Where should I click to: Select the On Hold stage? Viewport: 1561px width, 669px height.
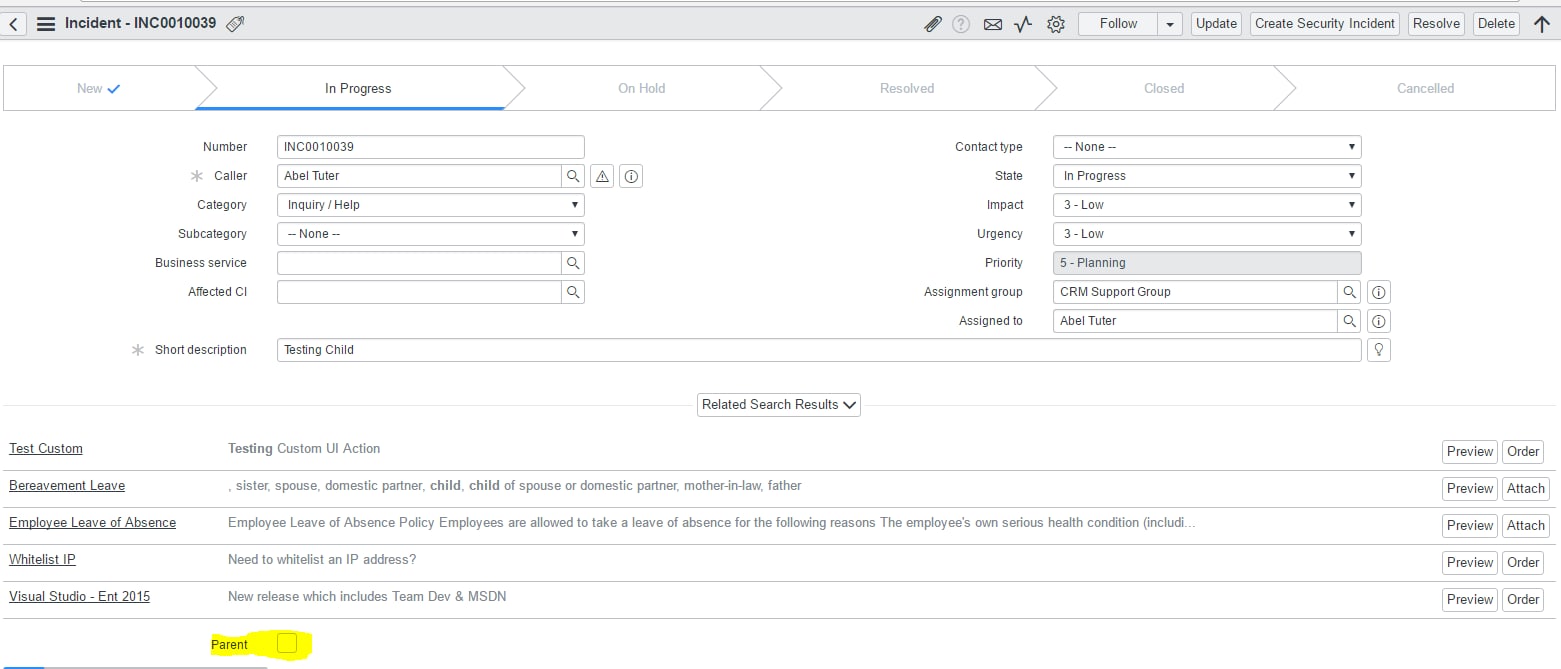(641, 88)
